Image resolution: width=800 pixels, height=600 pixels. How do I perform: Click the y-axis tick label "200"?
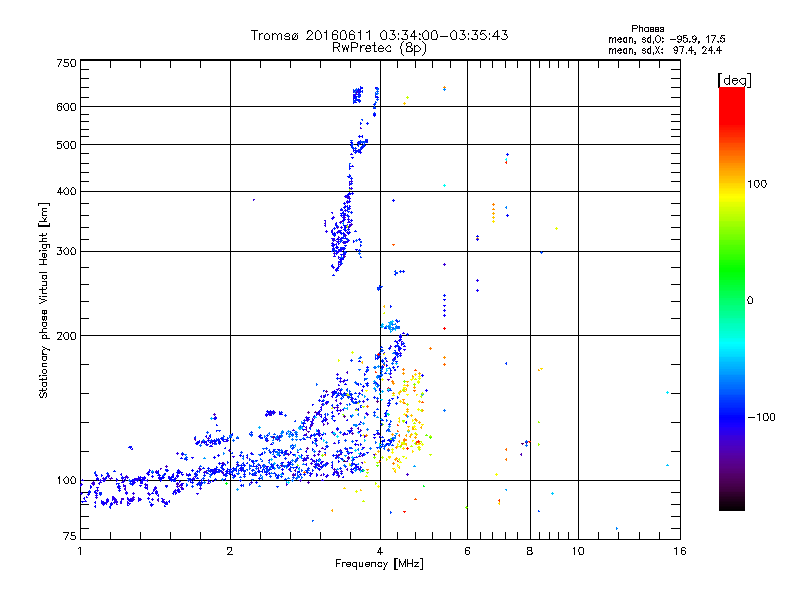66,336
